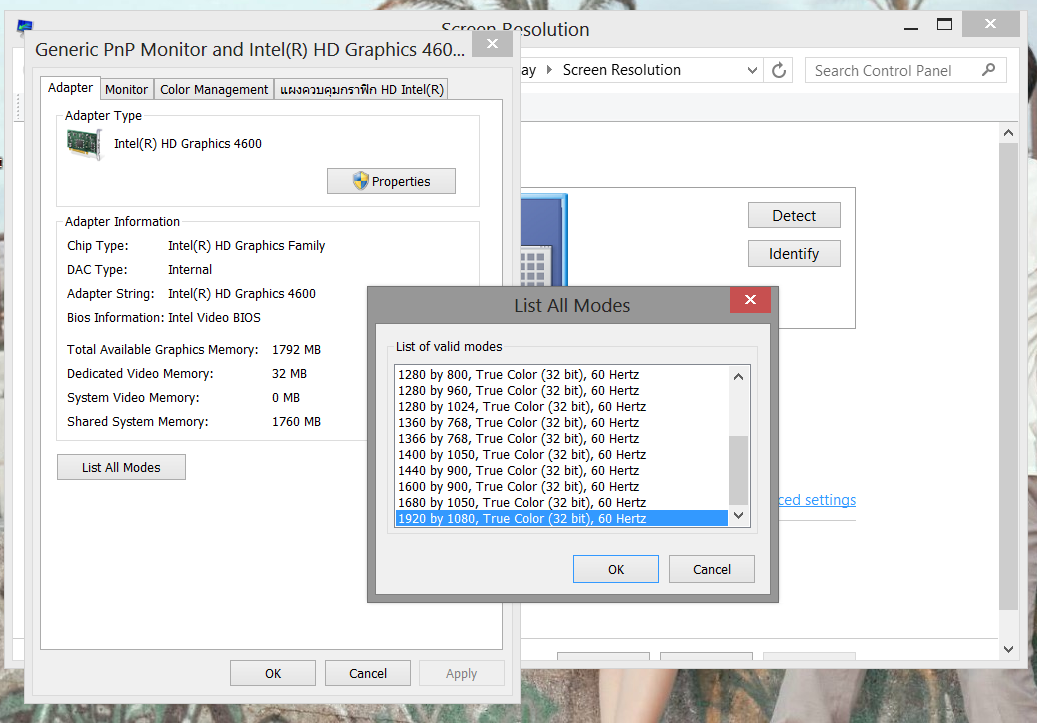This screenshot has width=1037, height=723.
Task: Select 1280 by 800 mode
Action: click(x=561, y=374)
